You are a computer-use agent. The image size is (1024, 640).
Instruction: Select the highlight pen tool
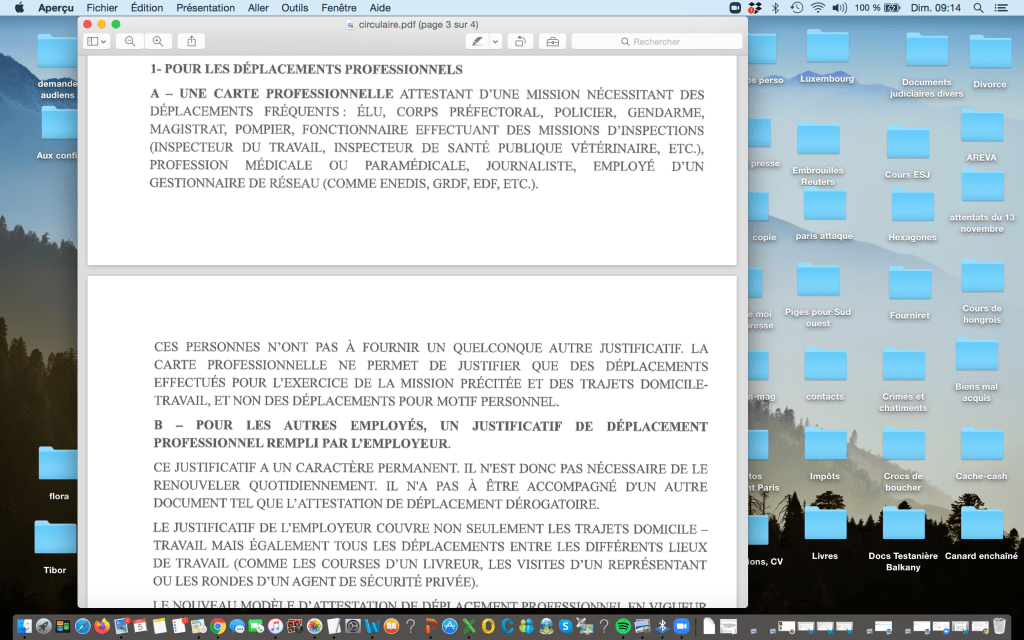[477, 41]
